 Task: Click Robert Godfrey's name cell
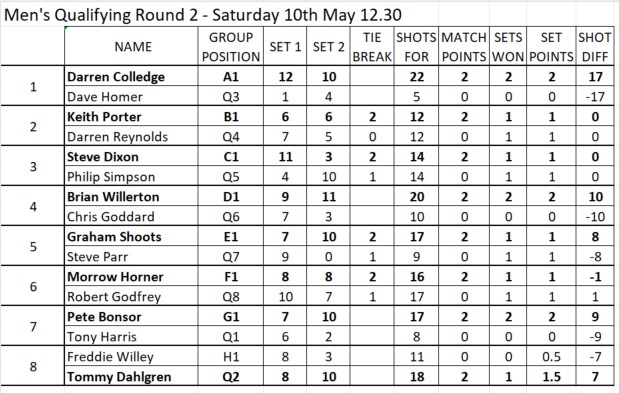131,297
